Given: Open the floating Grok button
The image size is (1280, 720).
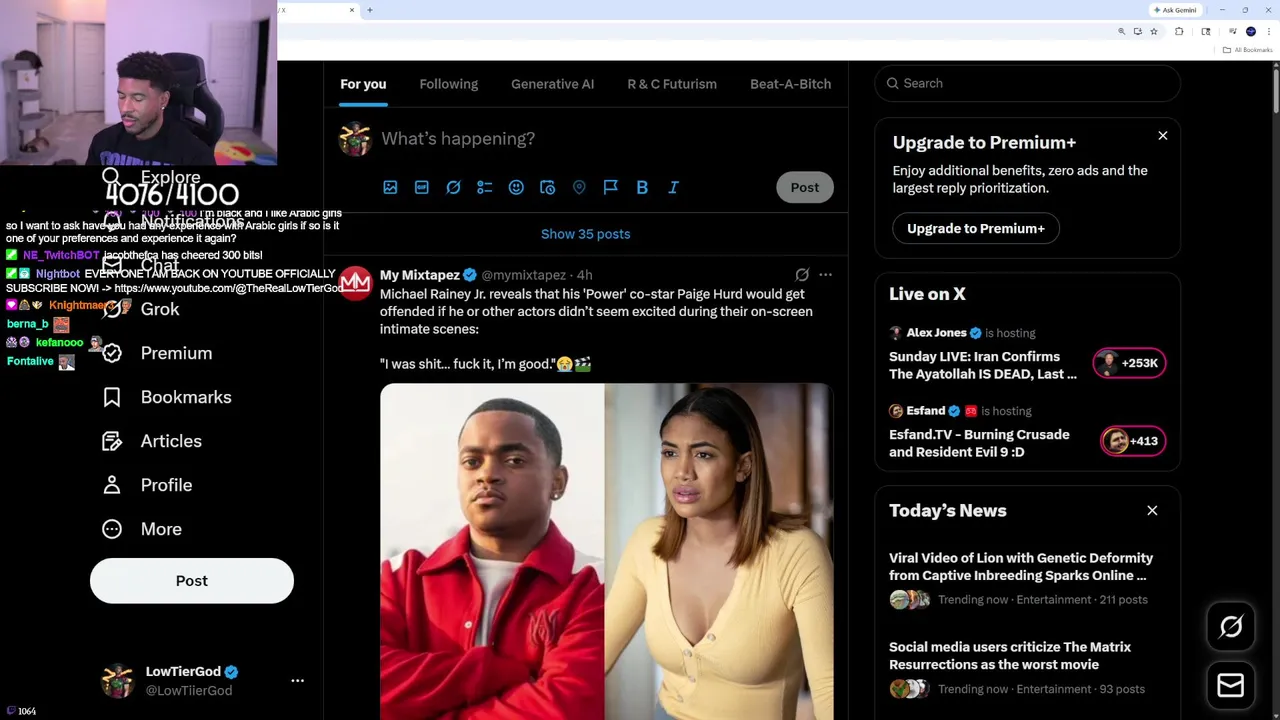Looking at the screenshot, I should [x=1231, y=627].
